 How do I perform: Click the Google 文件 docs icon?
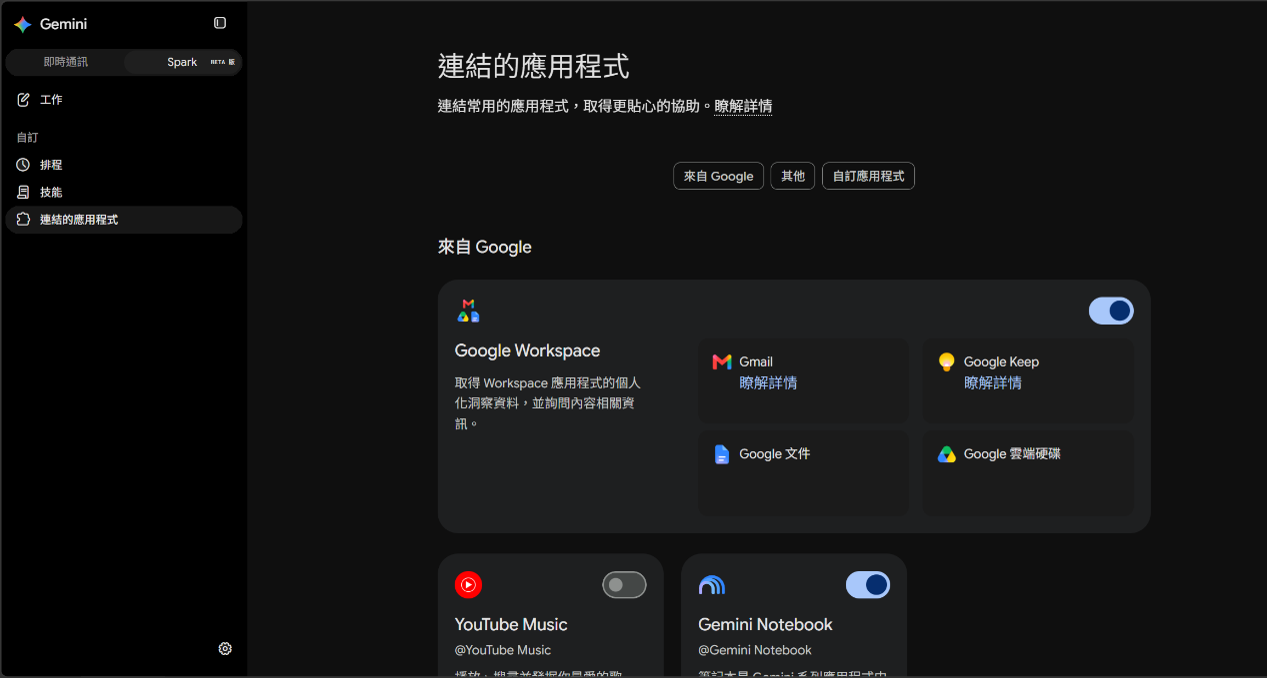[x=722, y=454]
